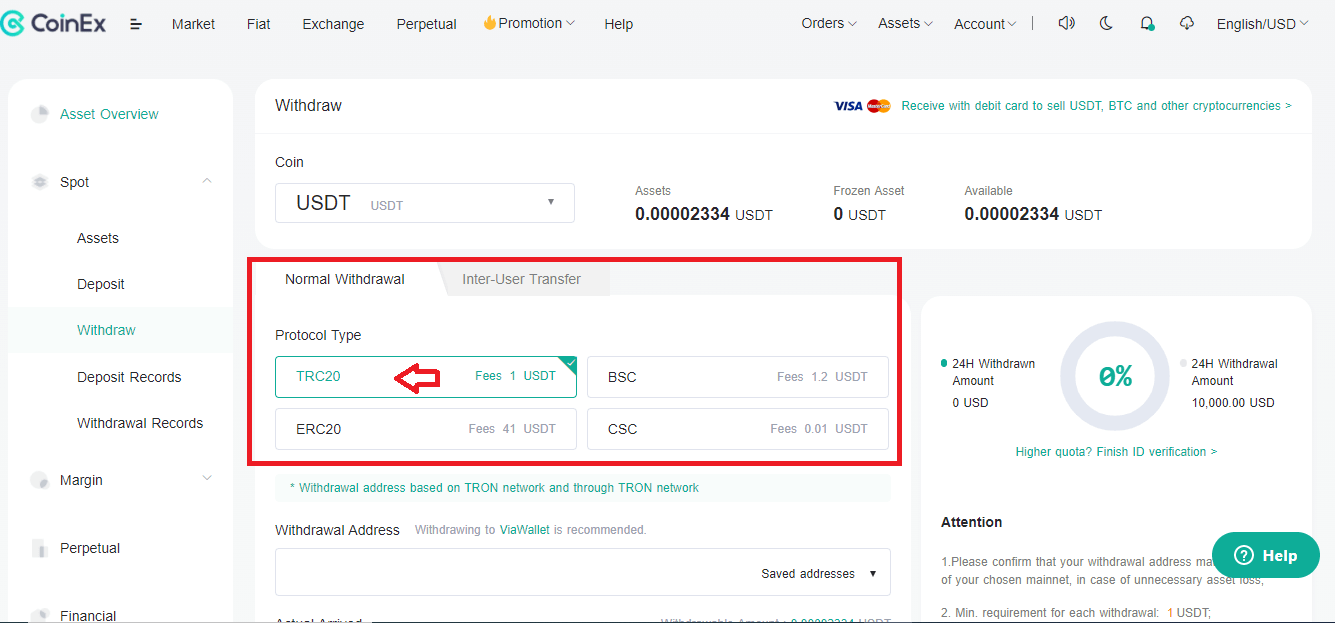Follow the ViaWallet link

(525, 530)
